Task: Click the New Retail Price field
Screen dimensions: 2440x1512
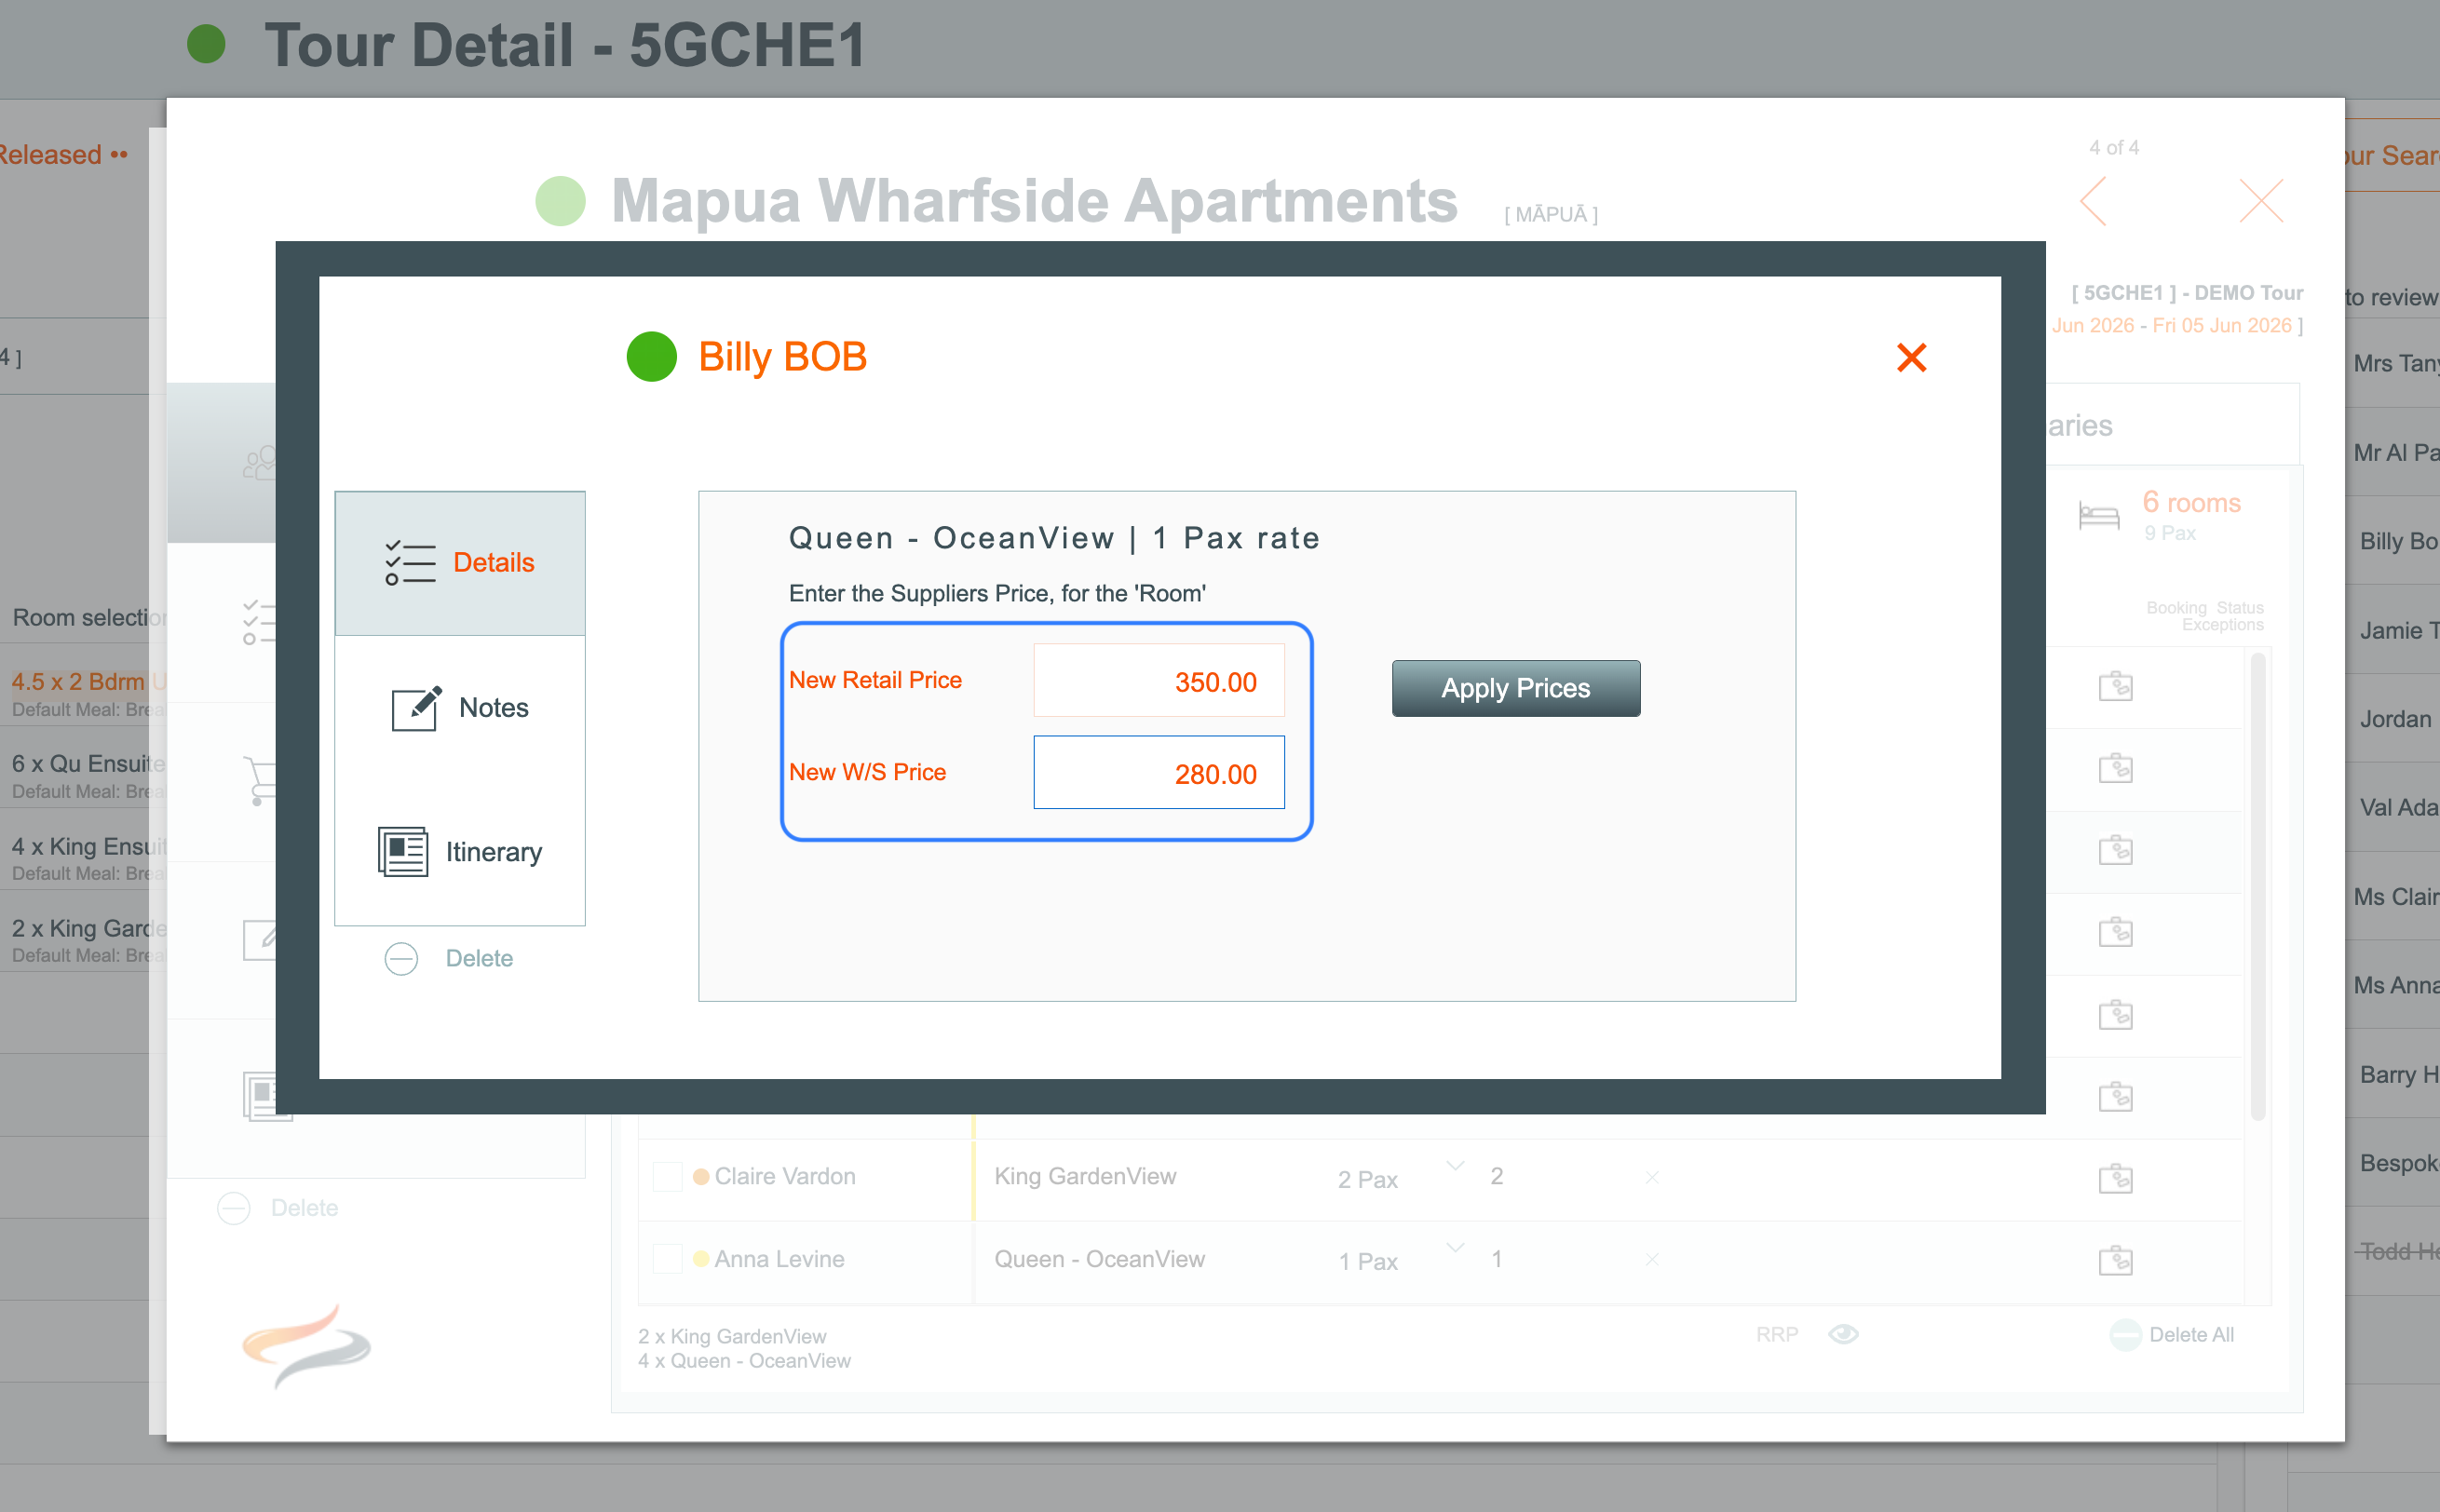Action: (1158, 681)
